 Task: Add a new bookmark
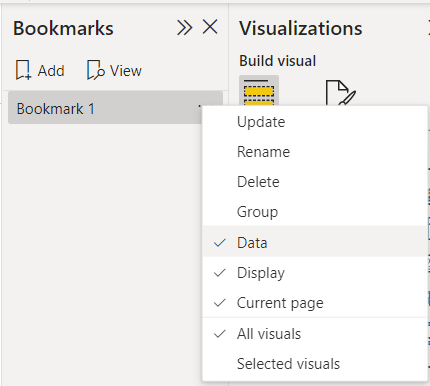click(x=40, y=70)
